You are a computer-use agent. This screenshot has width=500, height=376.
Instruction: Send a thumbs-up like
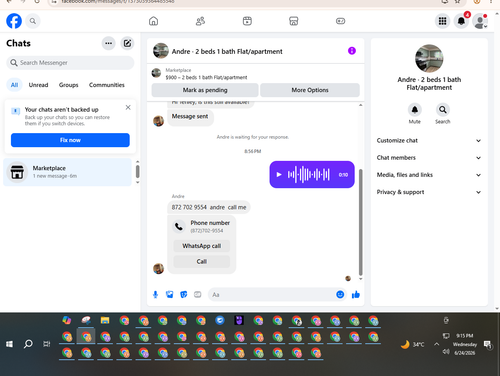[356, 295]
